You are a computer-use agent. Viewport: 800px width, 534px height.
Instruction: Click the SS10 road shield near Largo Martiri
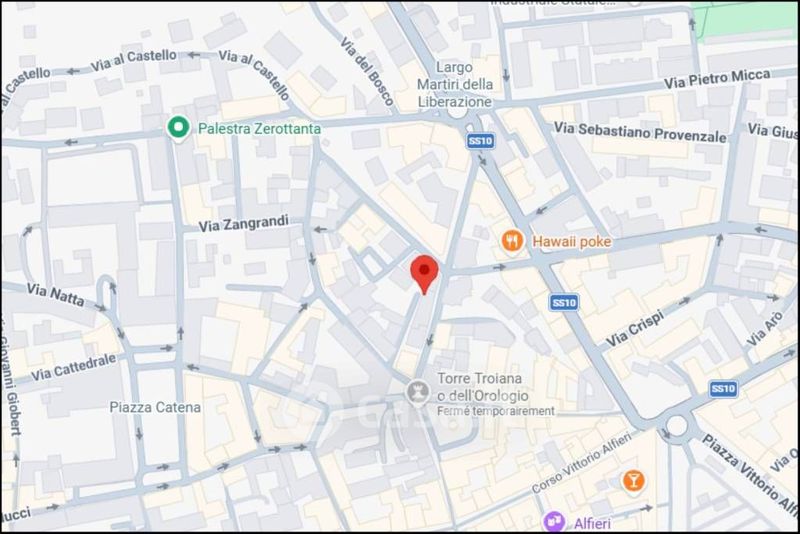(x=481, y=141)
